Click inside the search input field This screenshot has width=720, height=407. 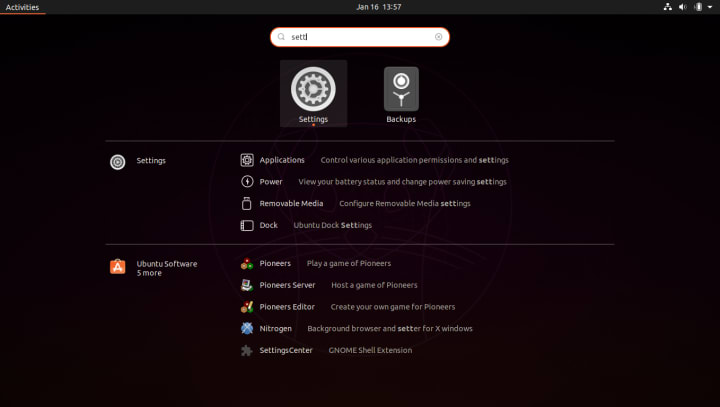point(360,37)
